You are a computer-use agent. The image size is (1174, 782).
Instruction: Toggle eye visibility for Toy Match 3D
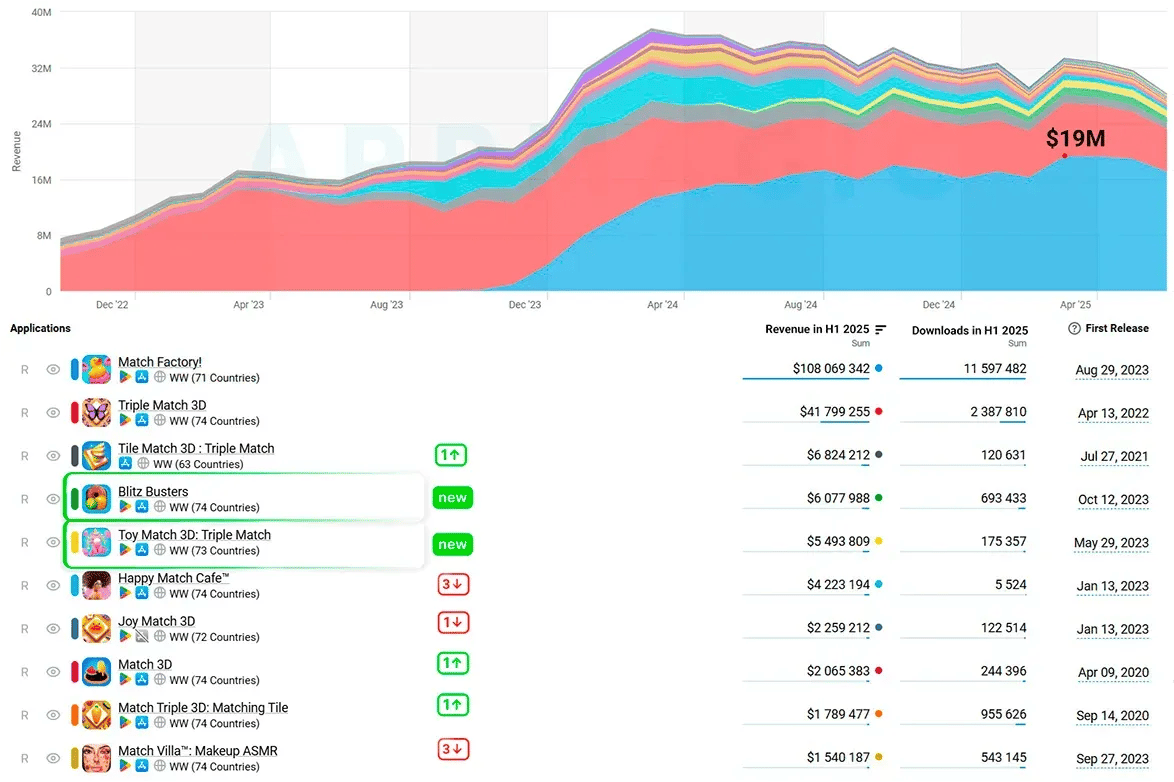coord(52,542)
